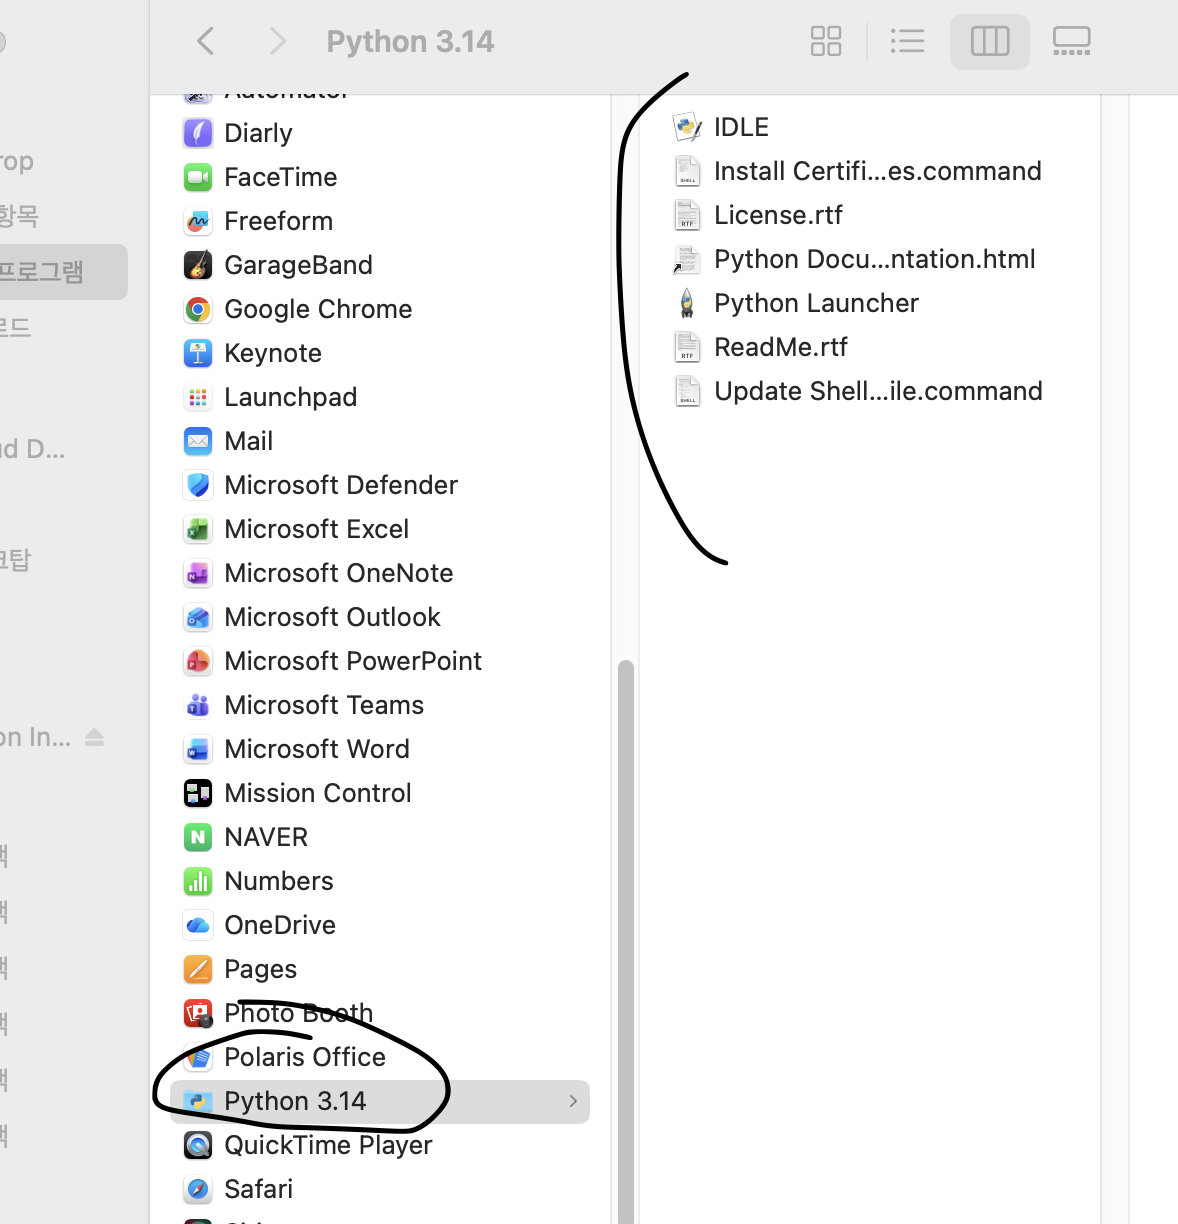Viewport: 1178px width, 1224px height.
Task: Switch to column view
Action: [x=990, y=41]
